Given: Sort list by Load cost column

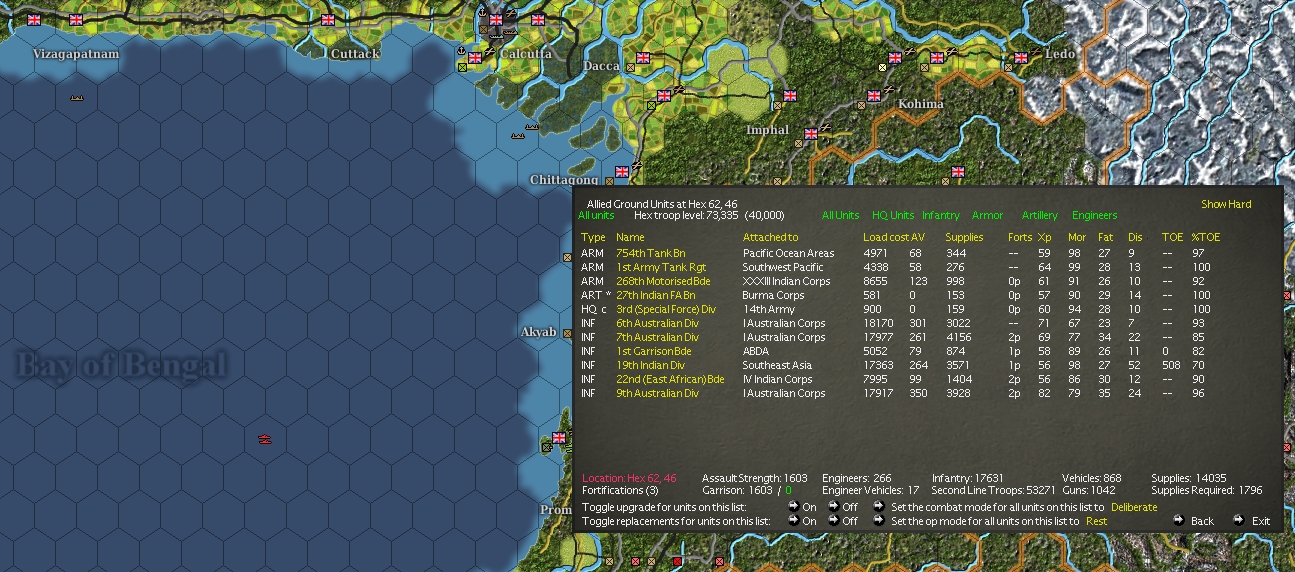Looking at the screenshot, I should click(886, 237).
